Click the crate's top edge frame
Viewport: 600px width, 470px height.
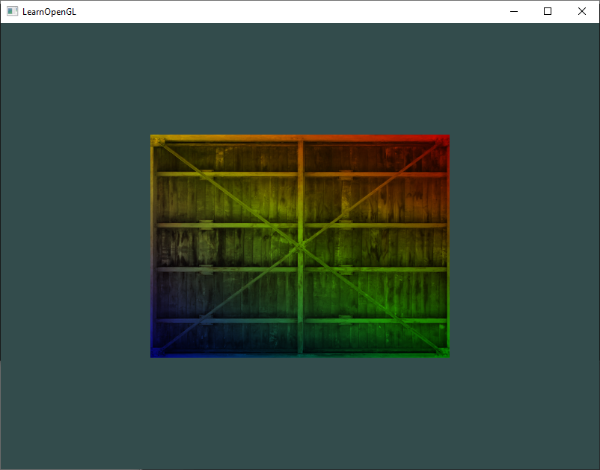pyautogui.click(x=300, y=138)
